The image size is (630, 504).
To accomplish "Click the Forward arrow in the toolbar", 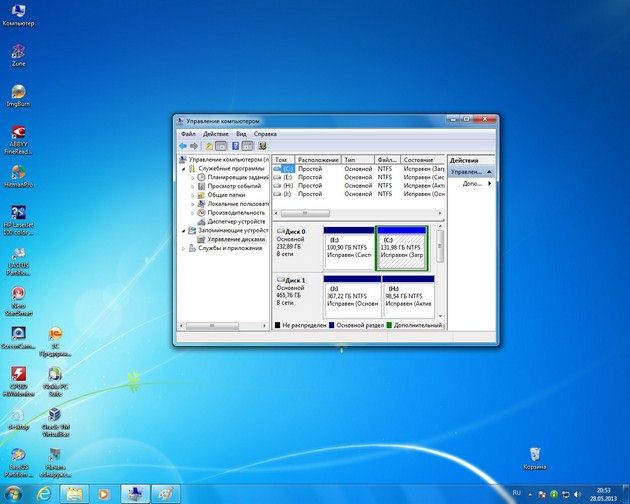I will pyautogui.click(x=194, y=146).
